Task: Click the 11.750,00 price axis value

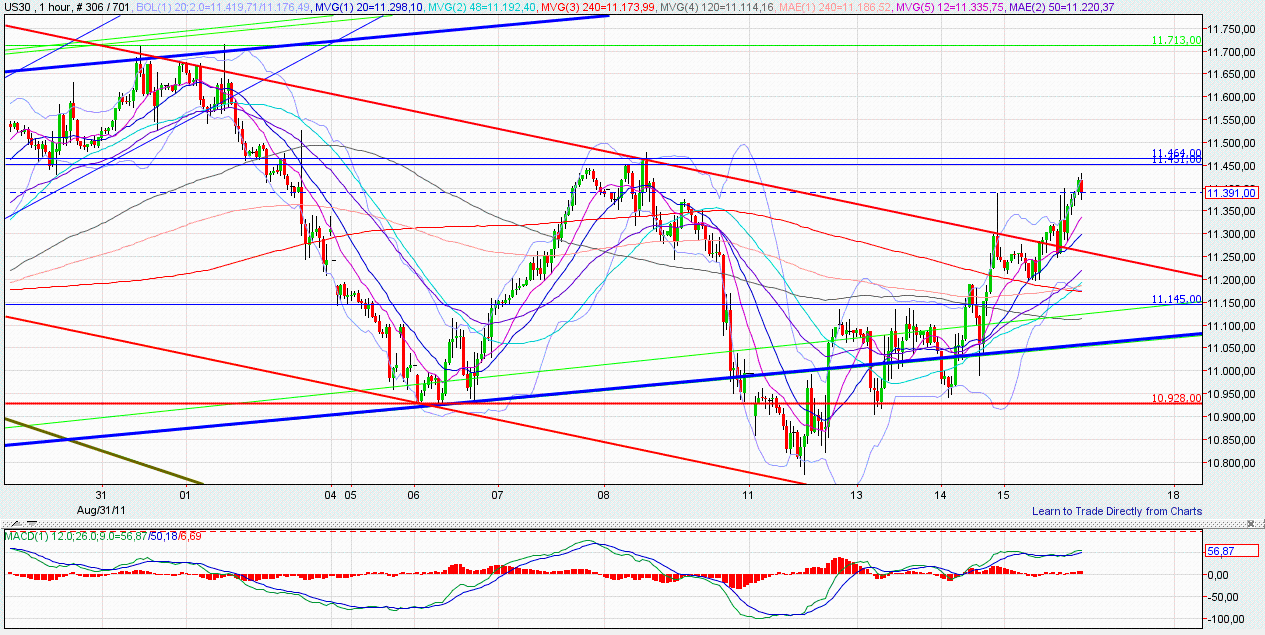Action: click(1232, 28)
